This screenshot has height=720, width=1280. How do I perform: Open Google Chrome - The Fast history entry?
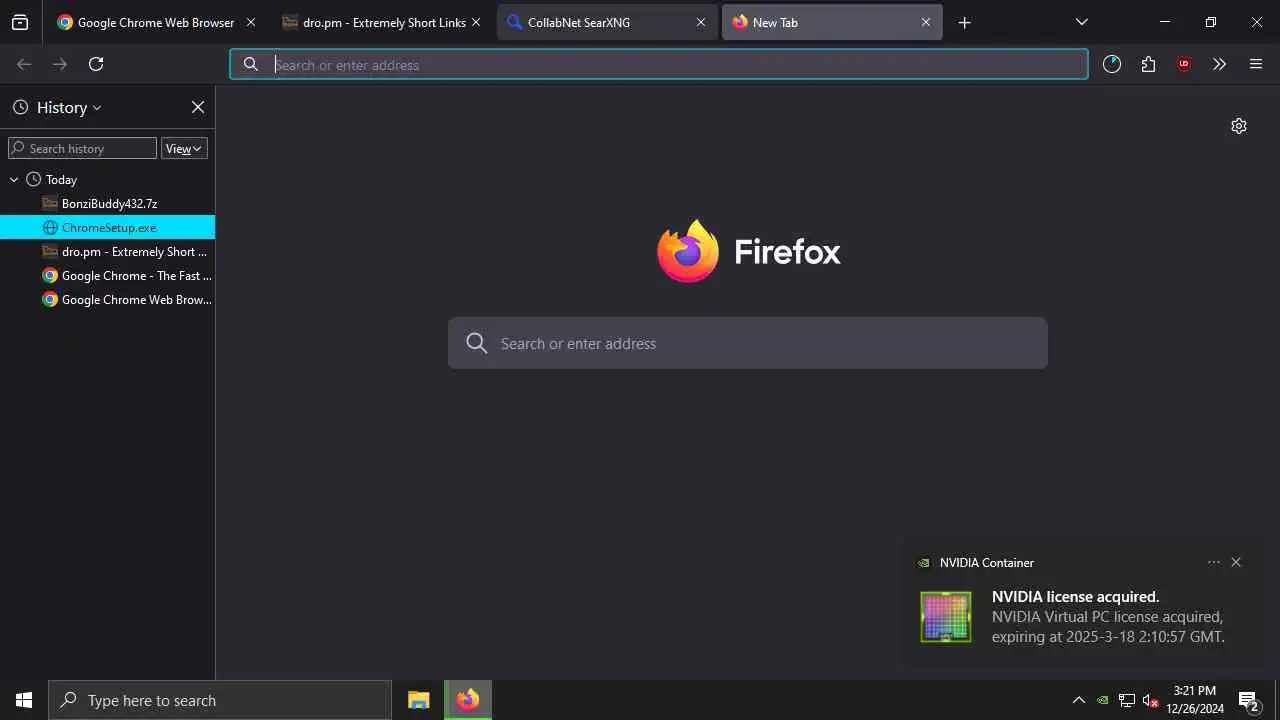[107, 275]
